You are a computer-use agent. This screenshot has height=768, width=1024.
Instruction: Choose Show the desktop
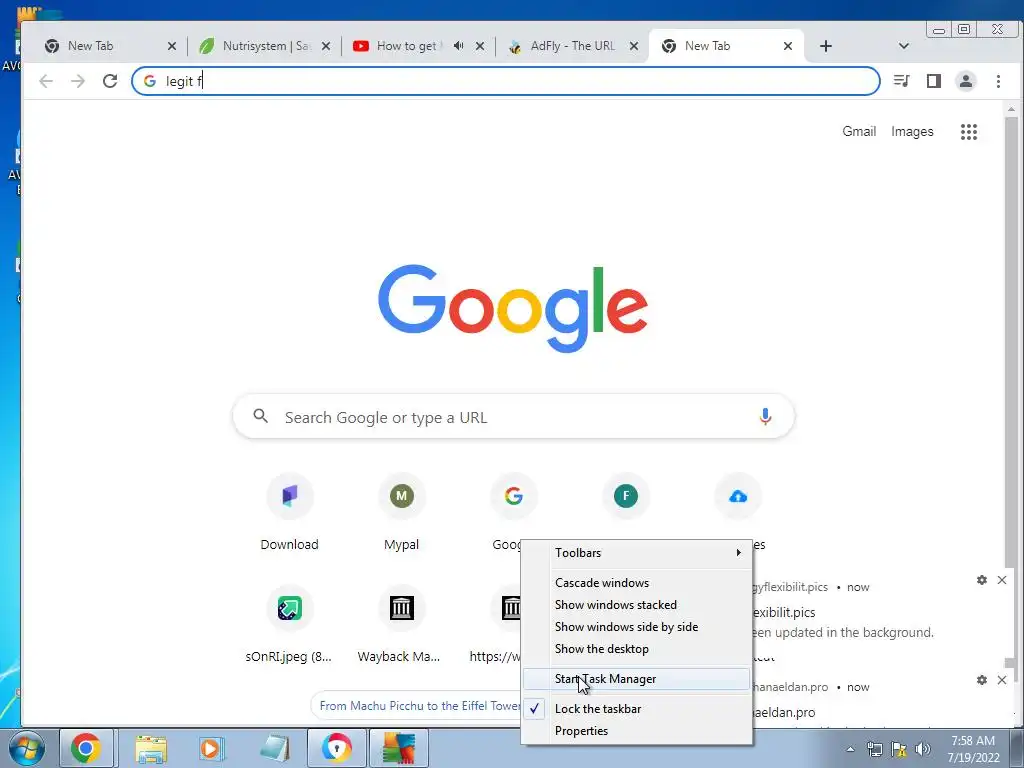click(x=637, y=648)
